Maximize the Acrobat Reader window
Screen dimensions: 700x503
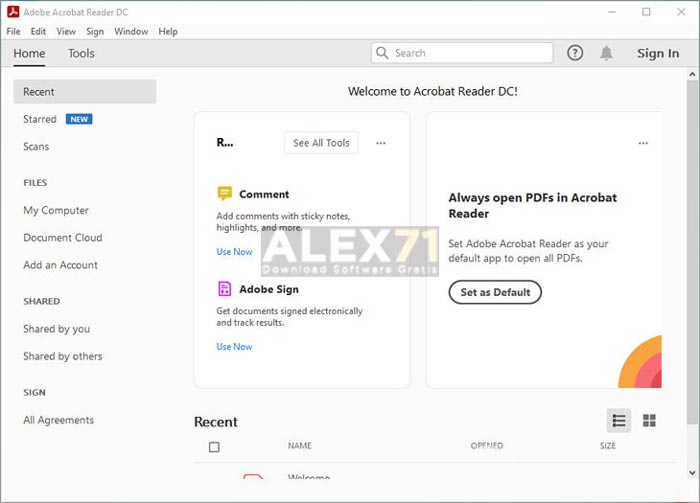tap(646, 12)
